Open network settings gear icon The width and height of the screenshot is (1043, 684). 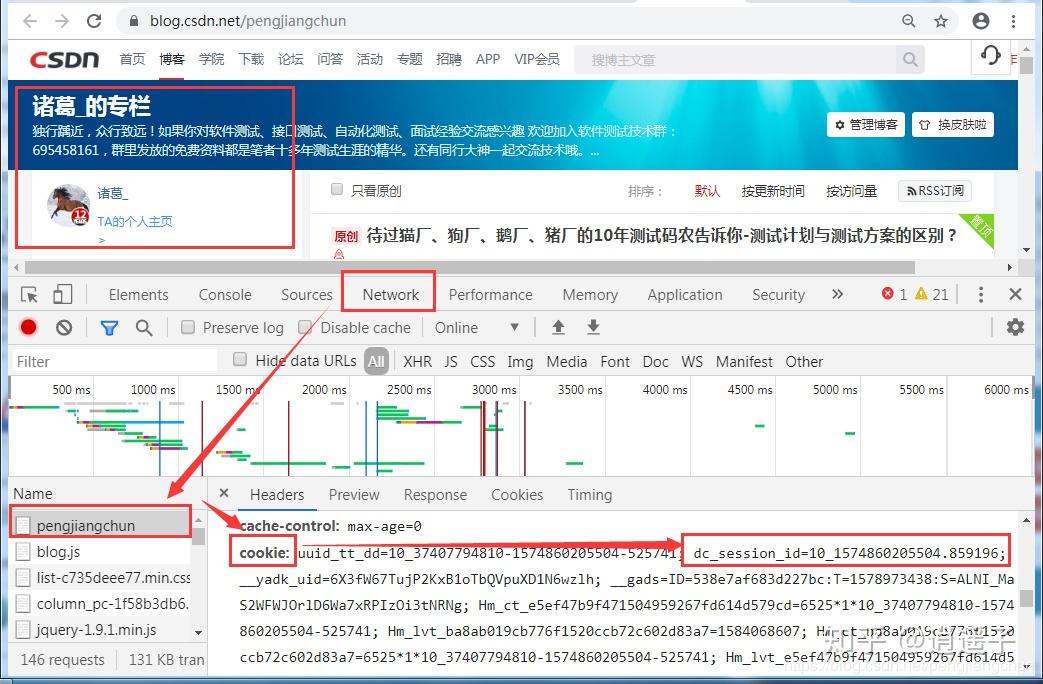(1015, 327)
